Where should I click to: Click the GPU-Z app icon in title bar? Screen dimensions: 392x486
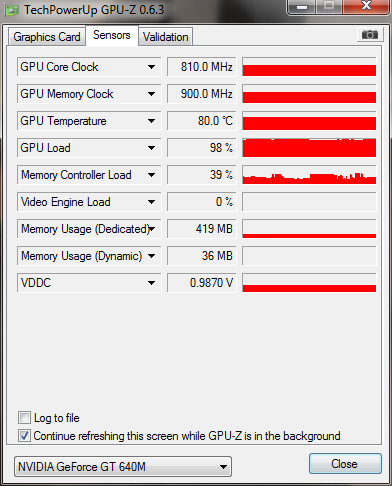pyautogui.click(x=11, y=10)
